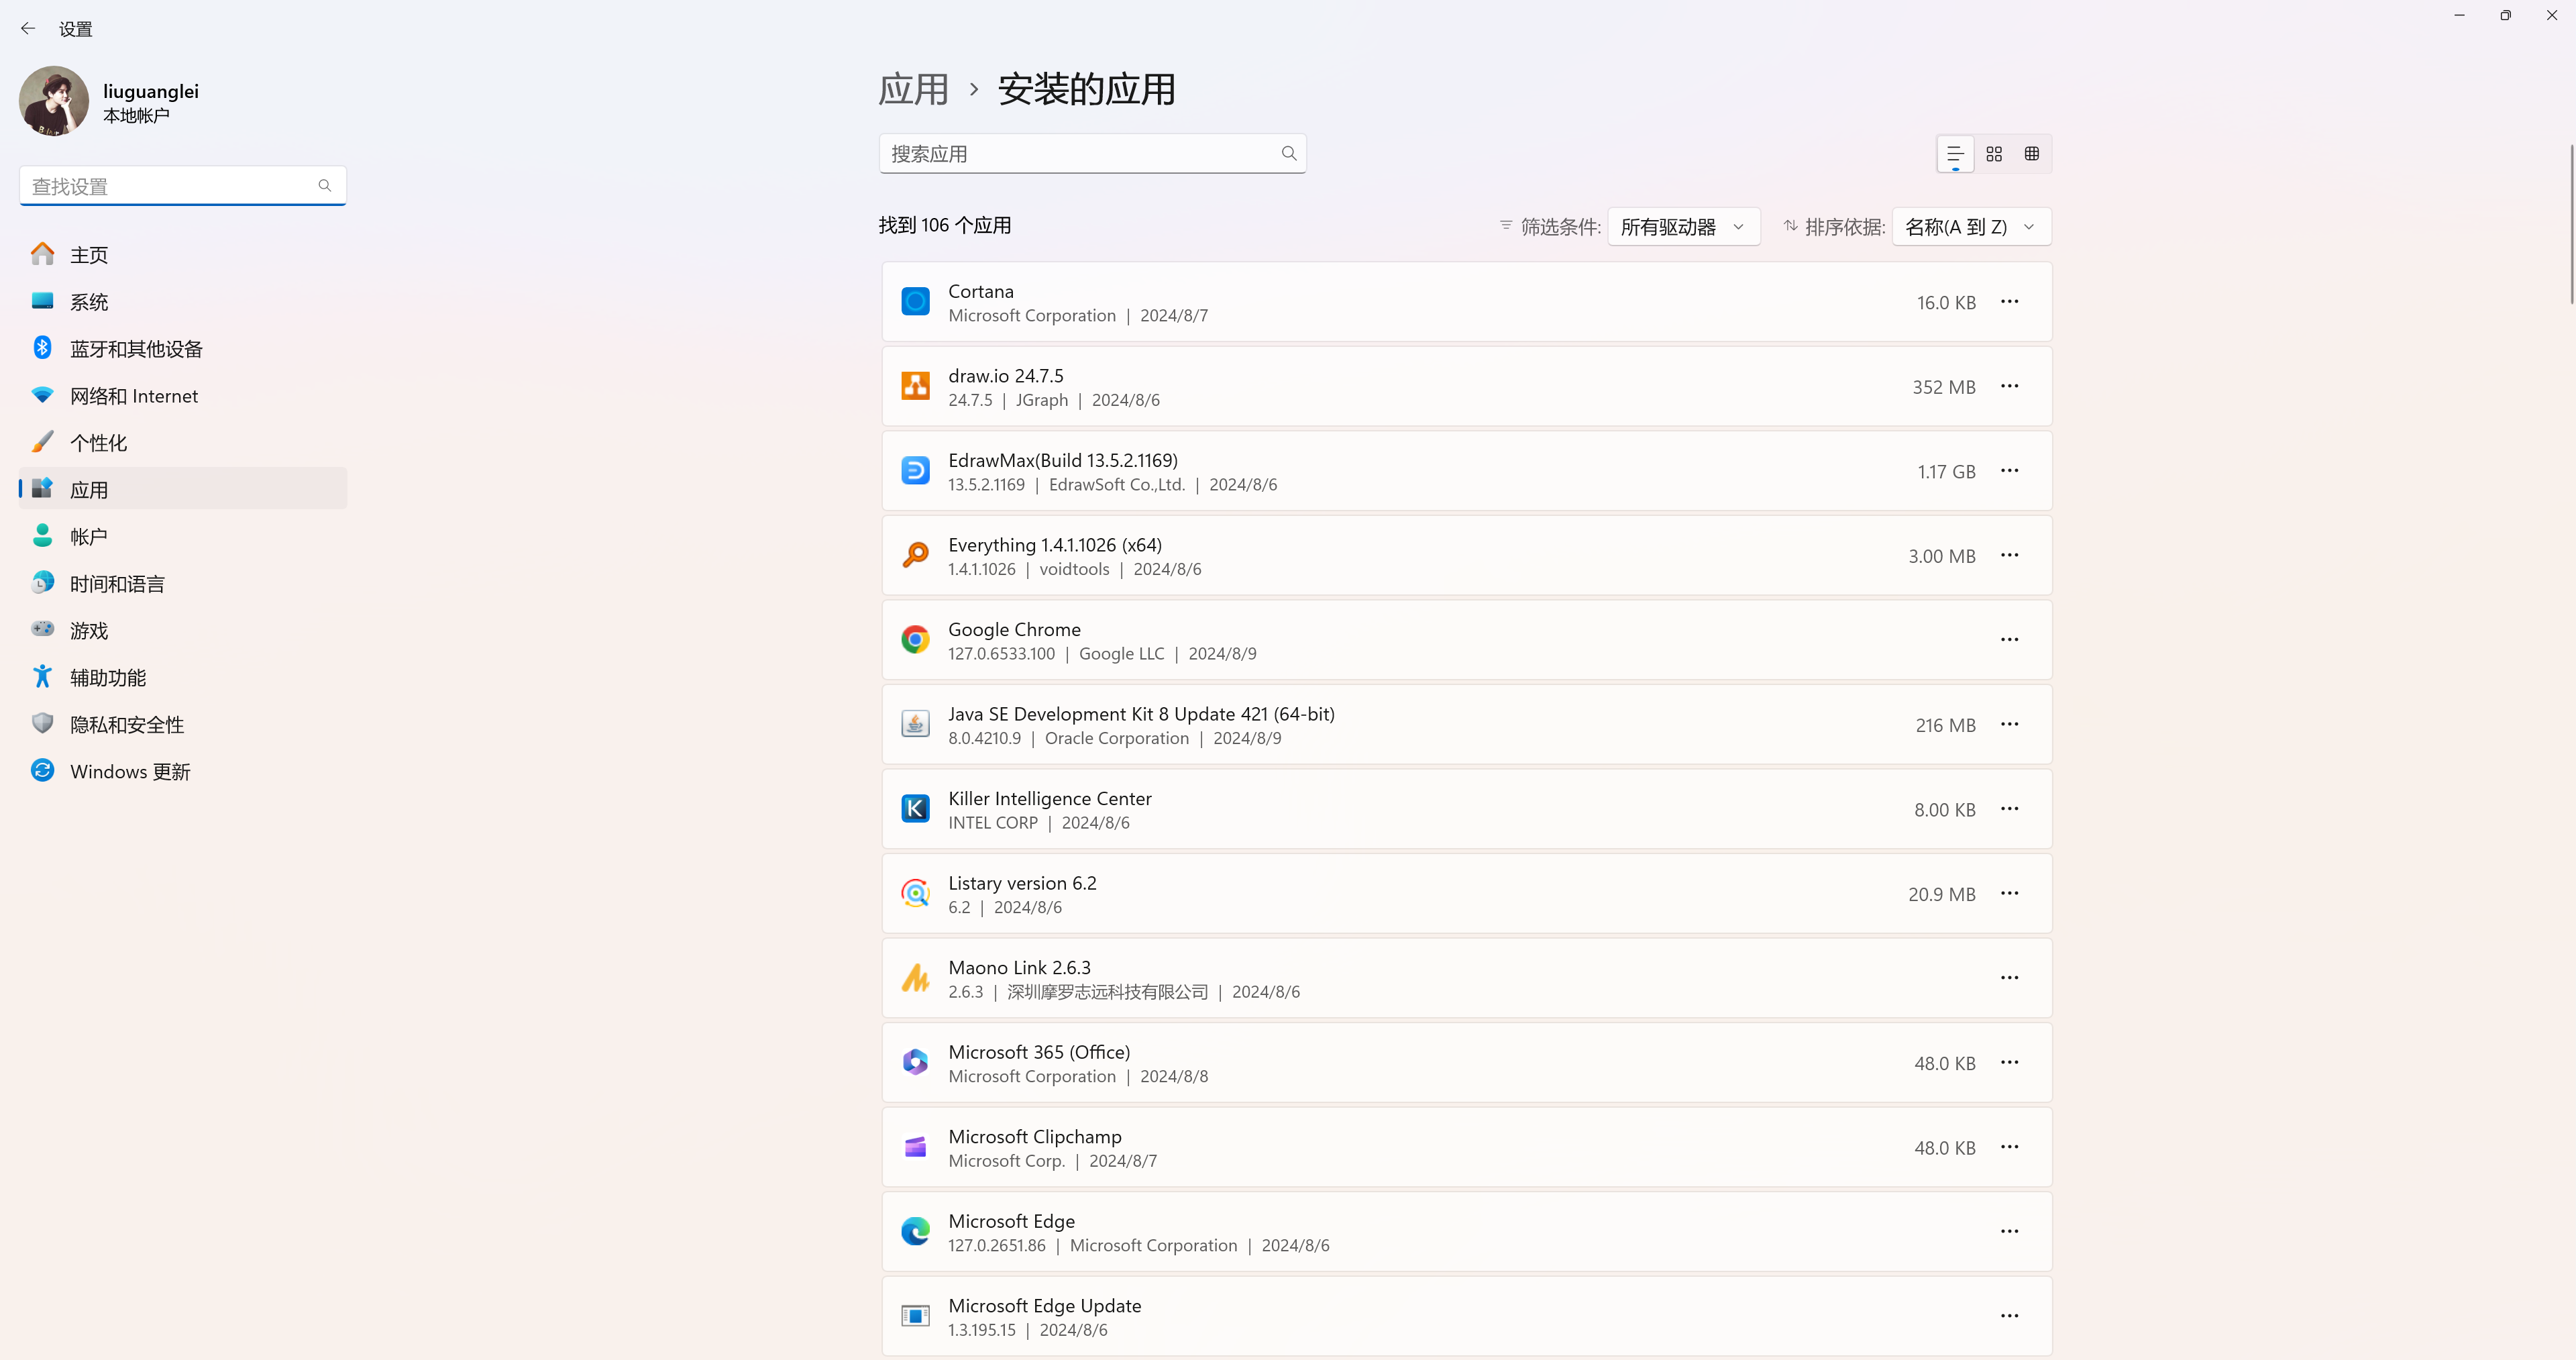Image resolution: width=2576 pixels, height=1360 pixels.
Task: Open Privacy and security settings
Action: (x=127, y=725)
